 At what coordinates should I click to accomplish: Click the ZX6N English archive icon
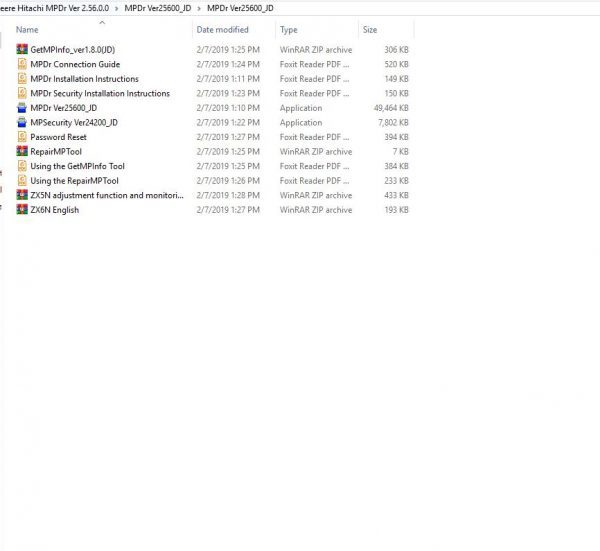(22, 209)
